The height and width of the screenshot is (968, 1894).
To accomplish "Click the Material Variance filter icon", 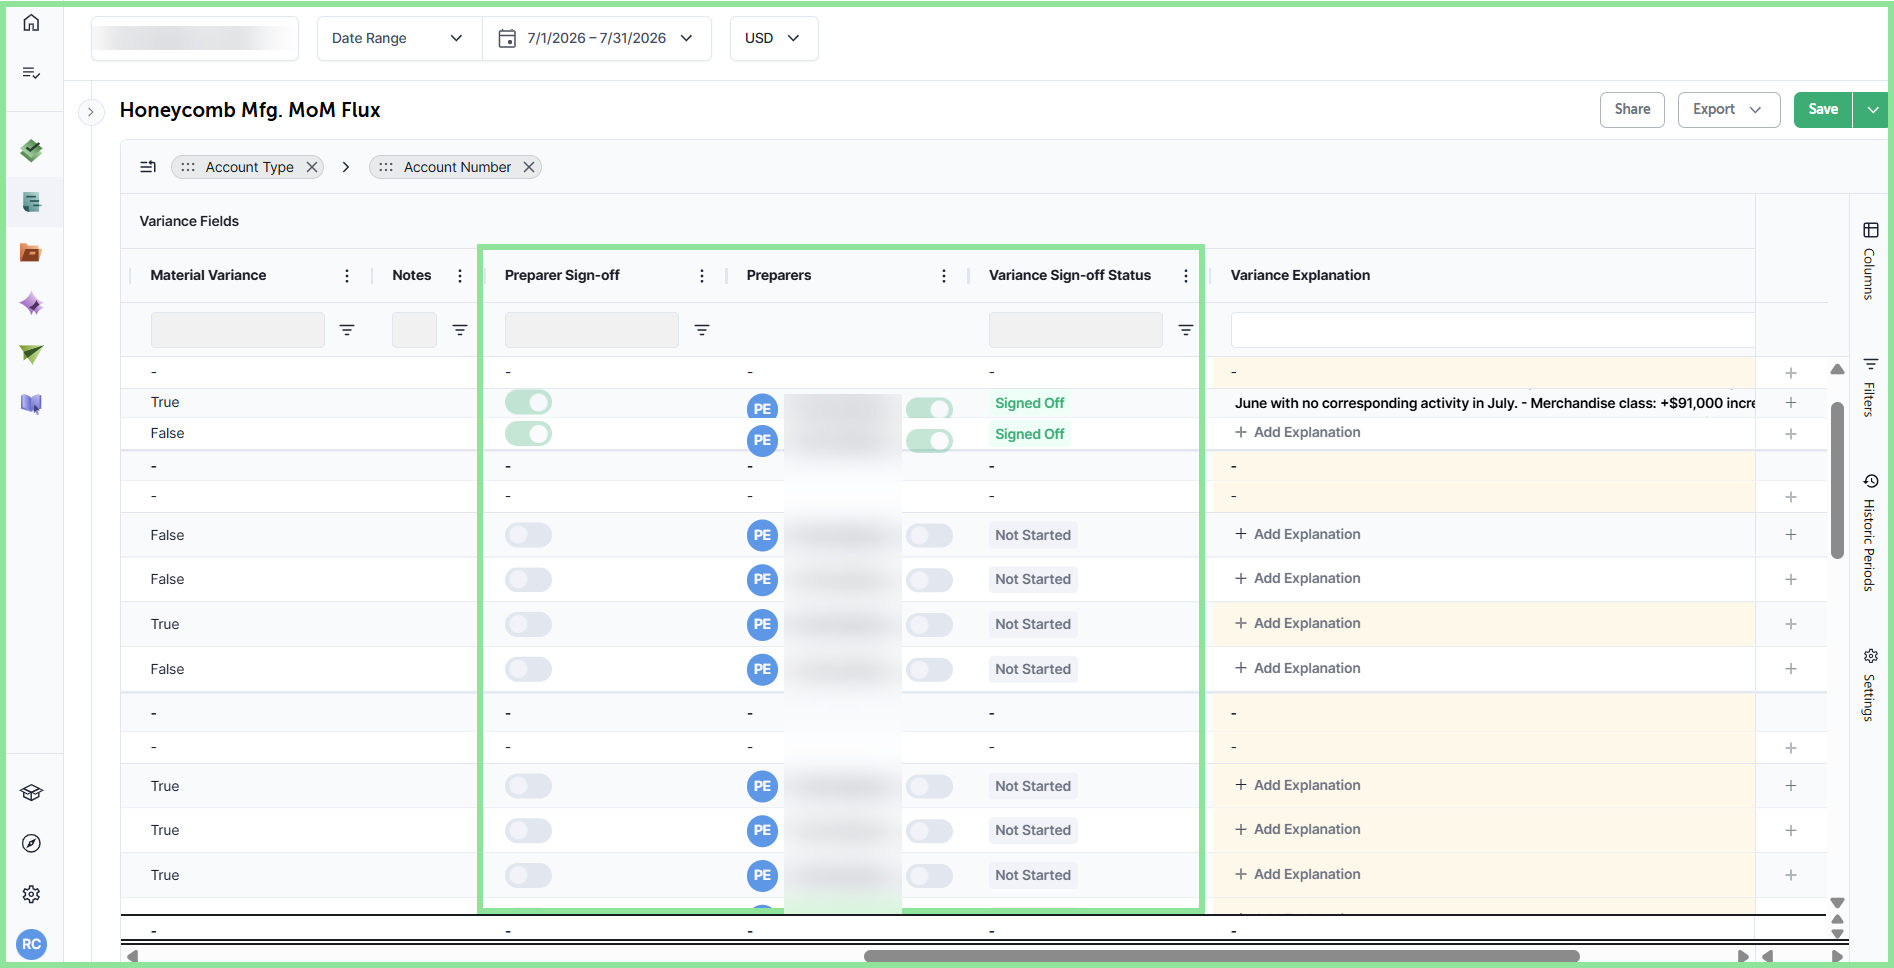I will (x=347, y=330).
